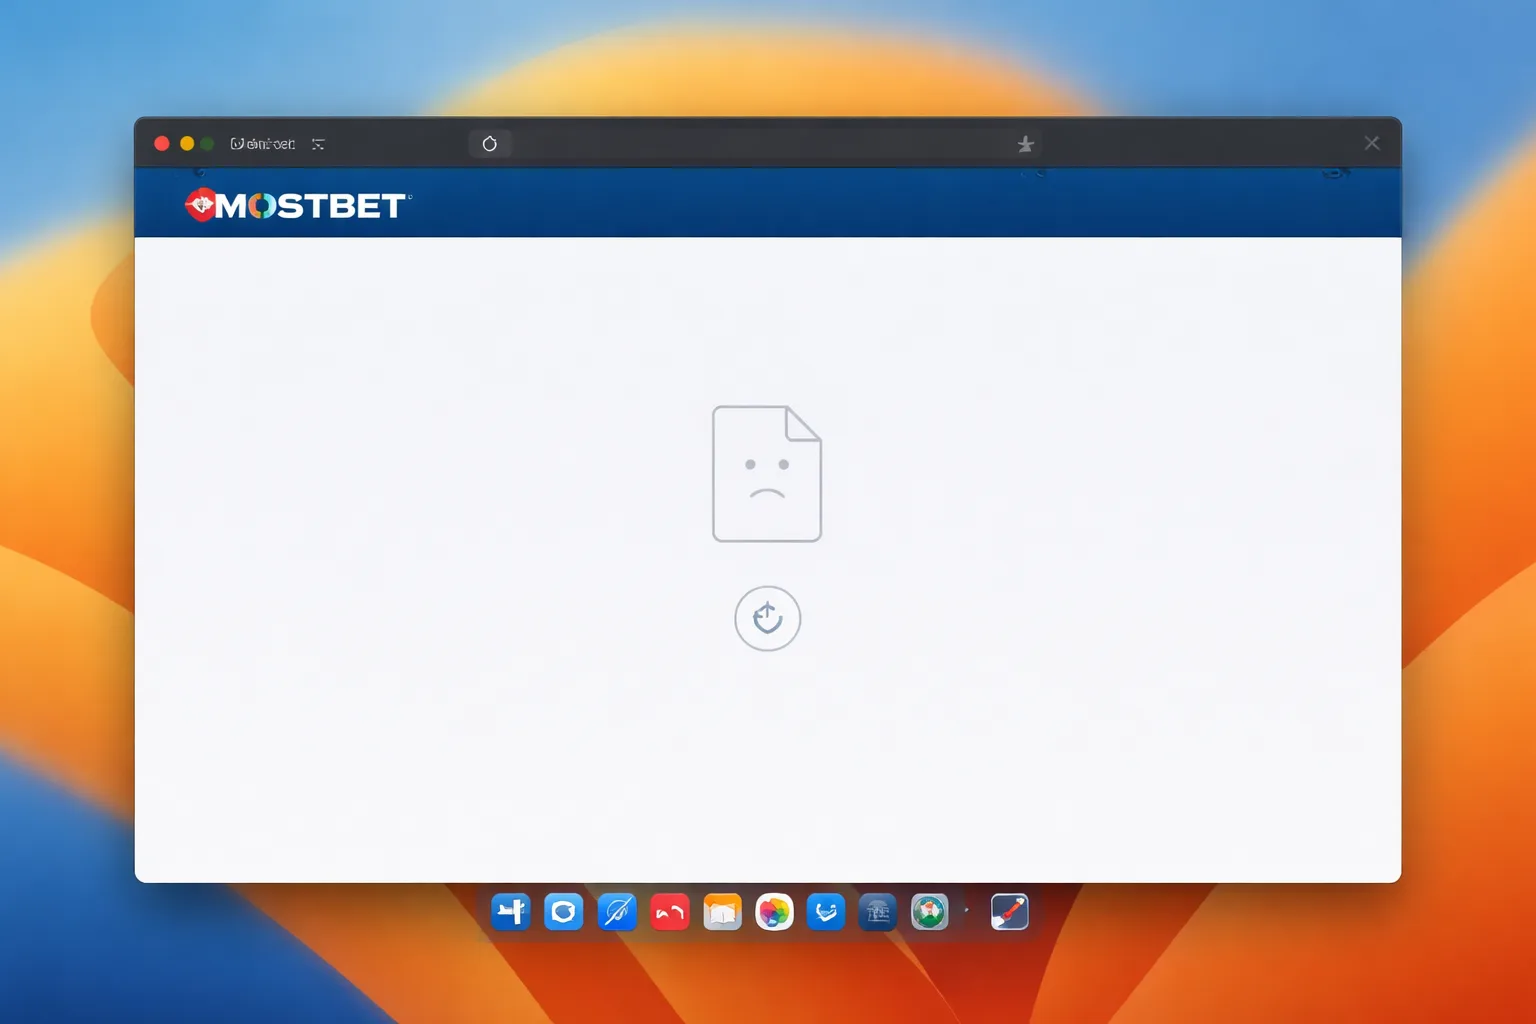Screen dimensions: 1536x1024
Task: Open the round green globe dock icon
Action: point(929,911)
